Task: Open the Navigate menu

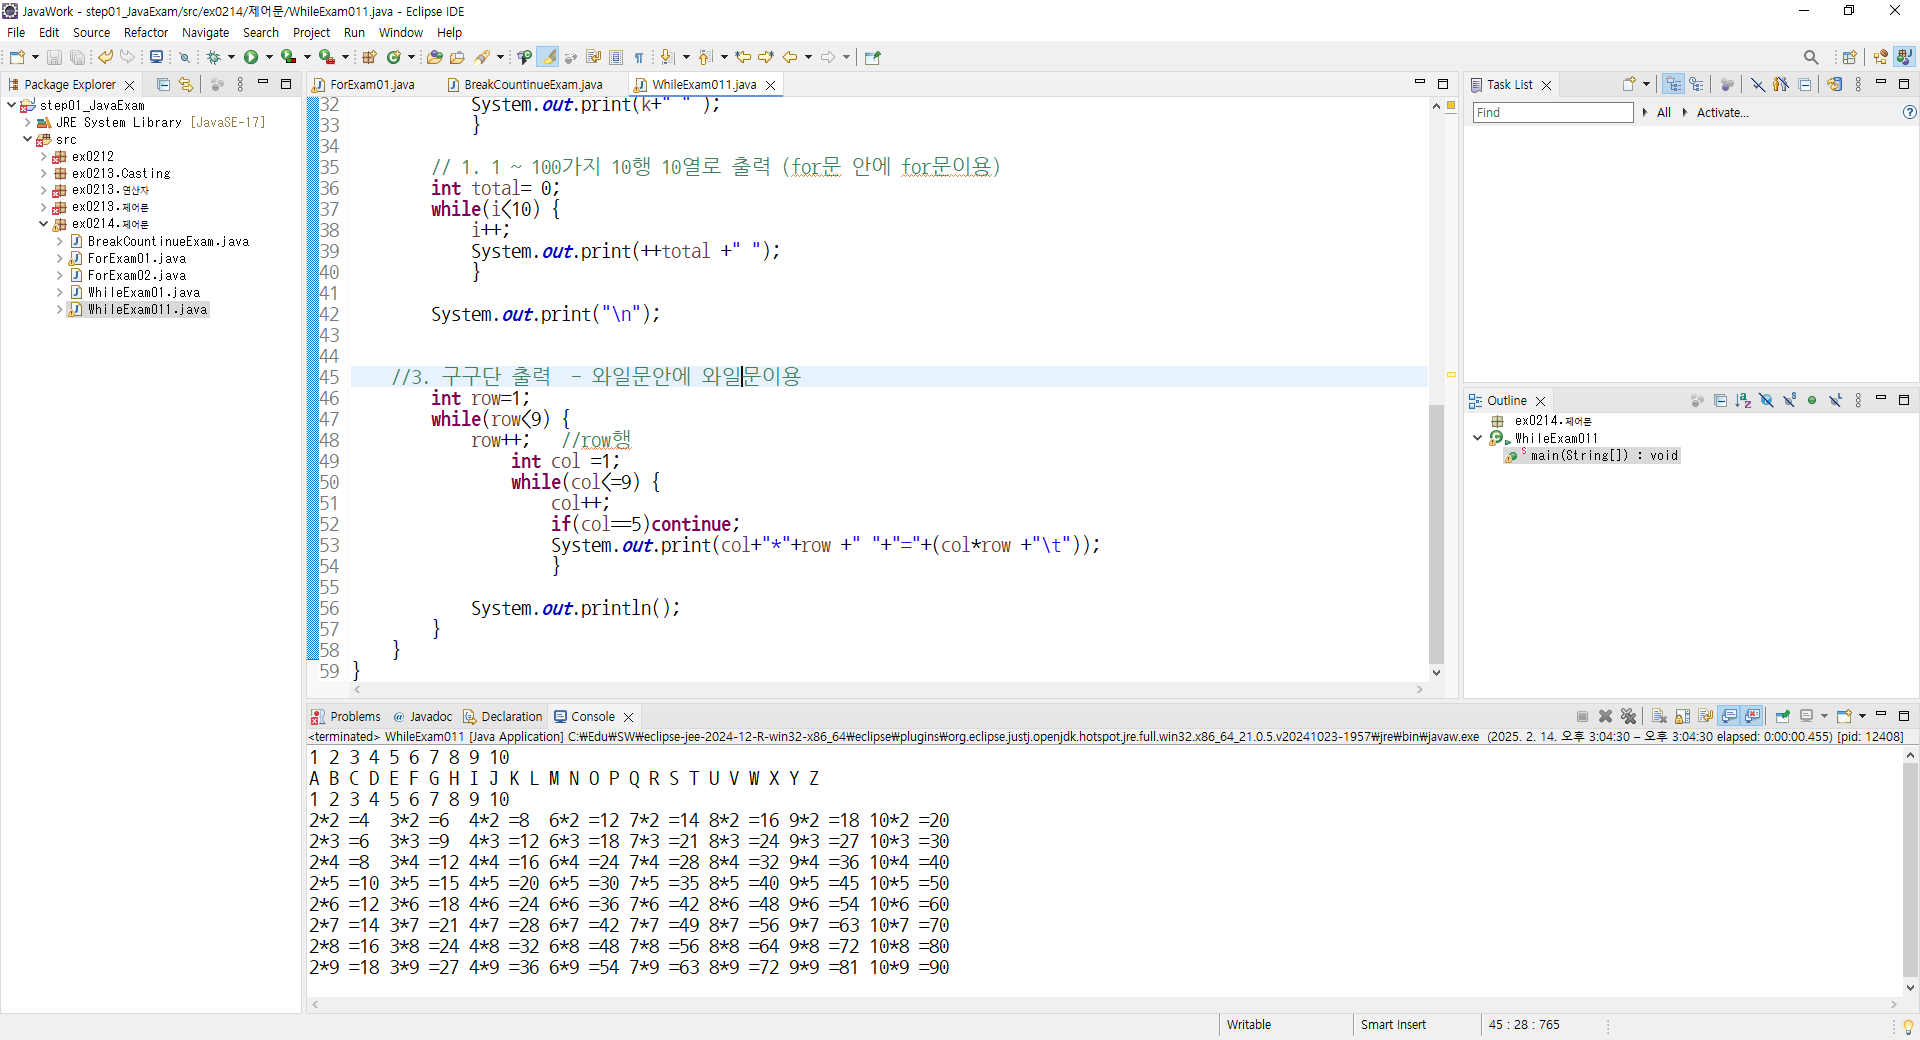Action: [205, 32]
